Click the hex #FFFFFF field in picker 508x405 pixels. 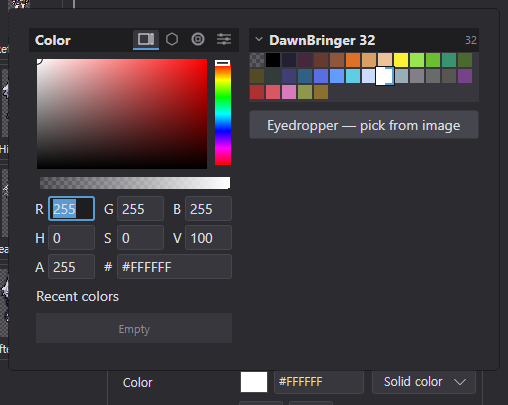pos(174,267)
